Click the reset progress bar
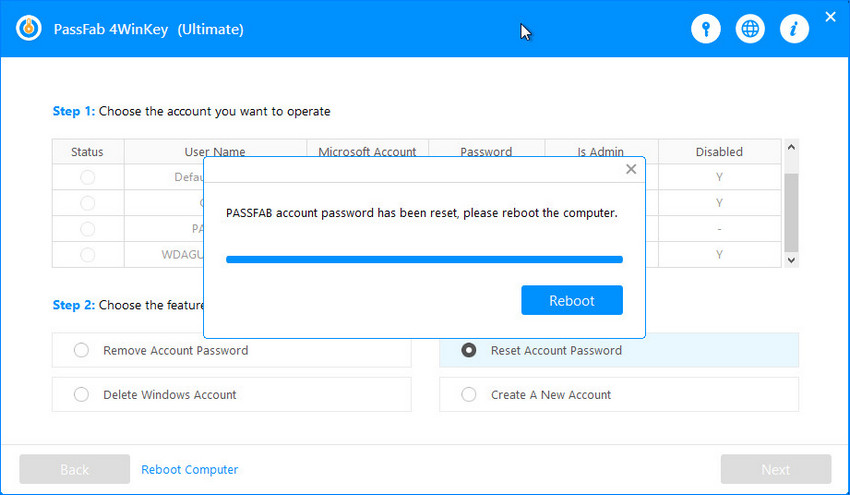The height and width of the screenshot is (495, 850). point(424,259)
